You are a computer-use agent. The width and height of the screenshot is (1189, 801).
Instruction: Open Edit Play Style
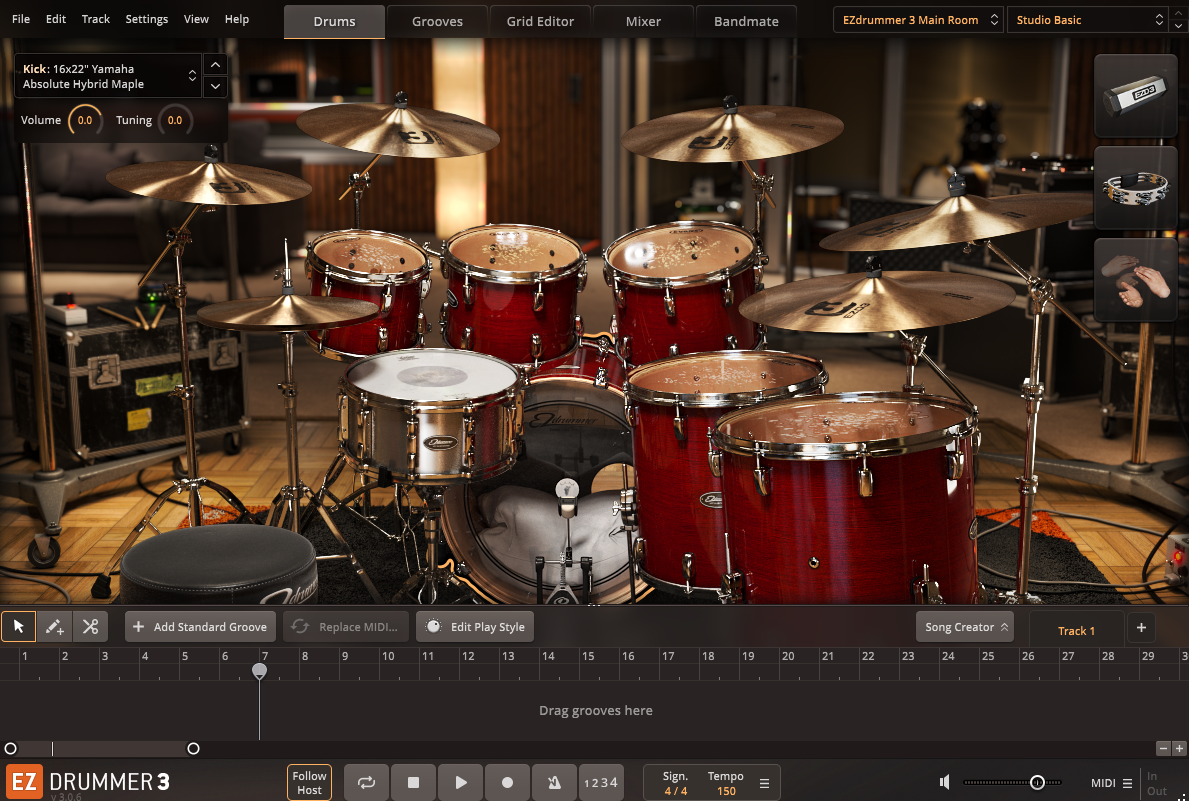[x=474, y=626]
